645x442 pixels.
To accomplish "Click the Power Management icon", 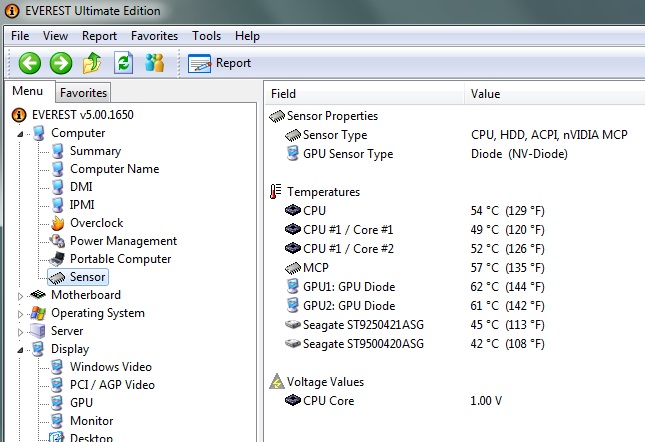I will 57,241.
